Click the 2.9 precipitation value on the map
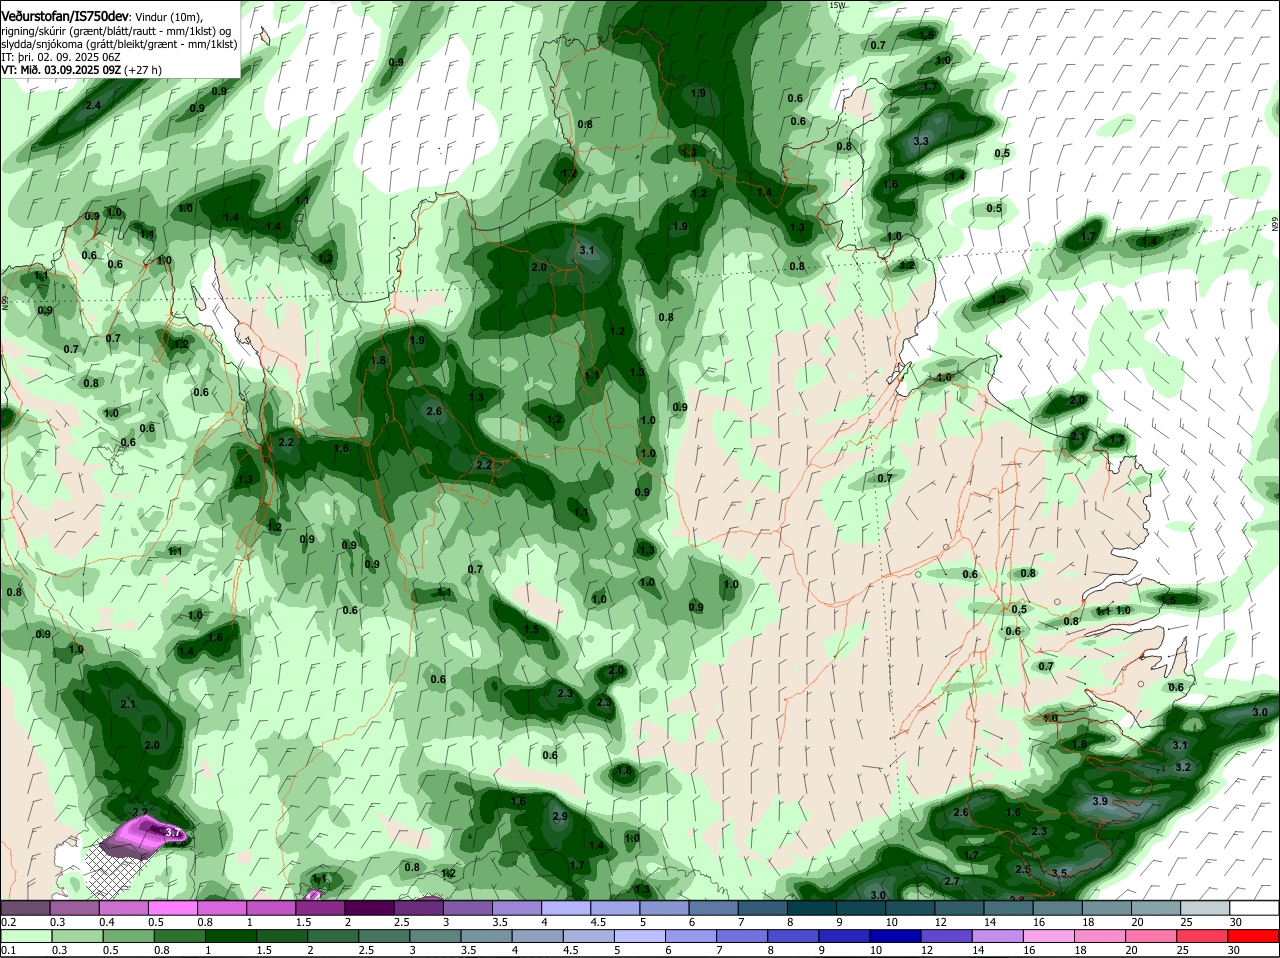Viewport: 1280px width, 958px height. pyautogui.click(x=560, y=817)
